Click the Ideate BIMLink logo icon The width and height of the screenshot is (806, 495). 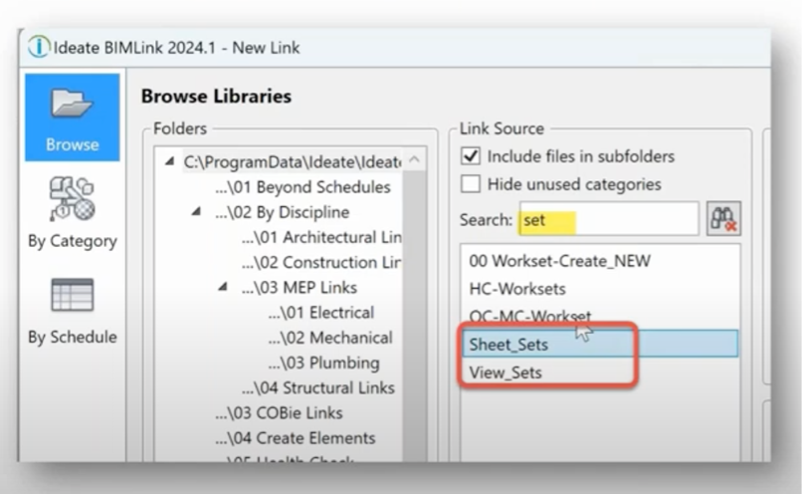(39, 47)
